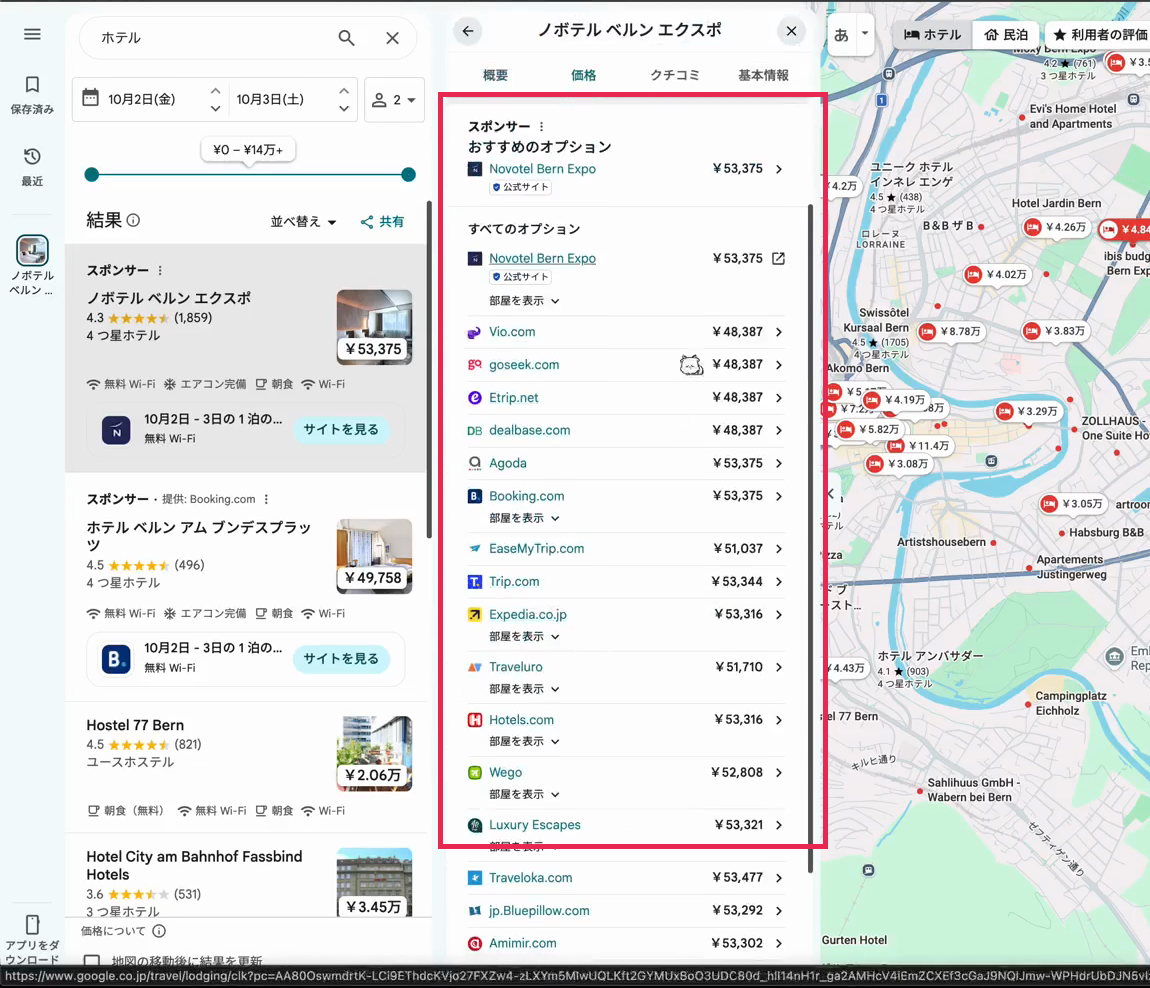Visit site for Booking.com deal
Screen dimensions: 1150x988
(x=341, y=659)
